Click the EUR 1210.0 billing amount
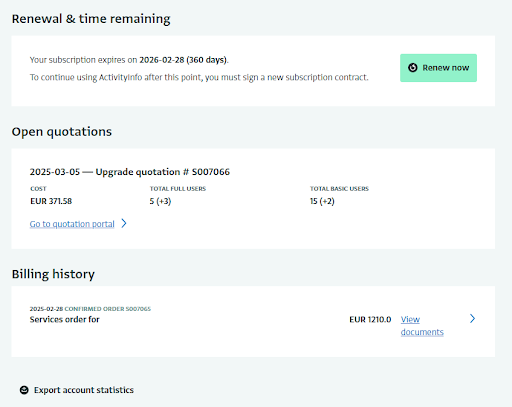The image size is (512, 407). (x=370, y=320)
